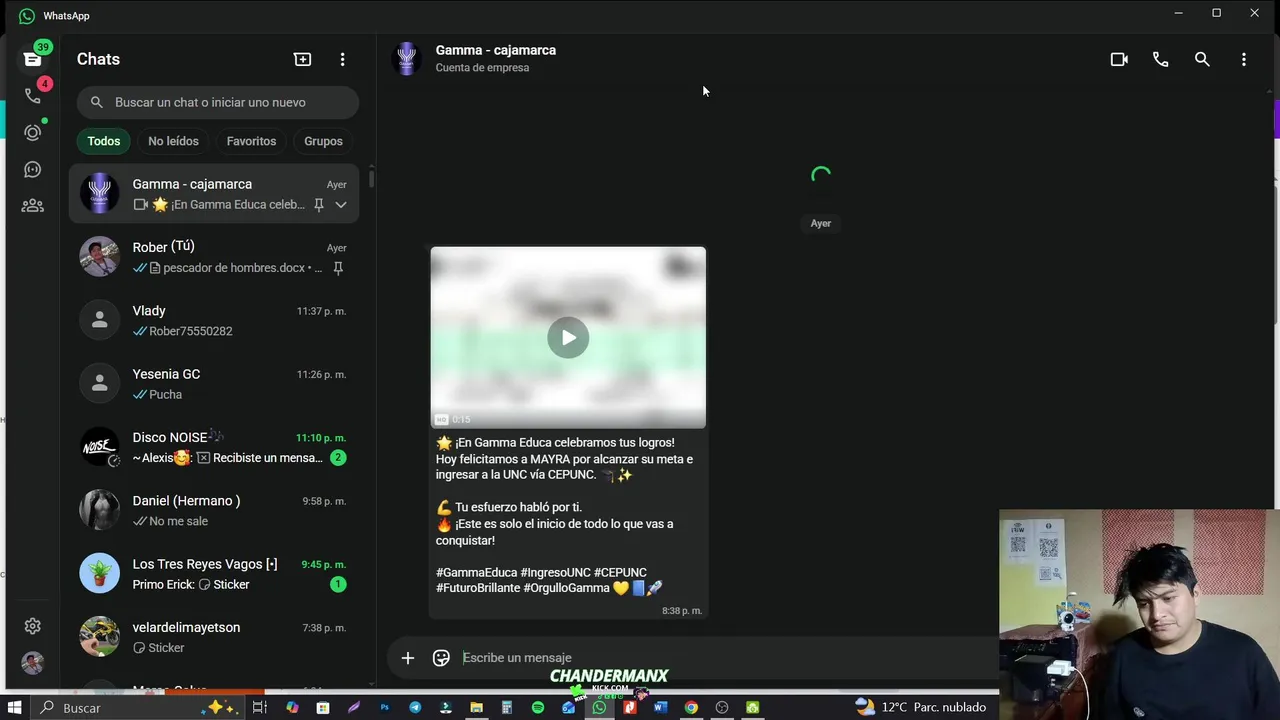Image resolution: width=1280 pixels, height=720 pixels.
Task: Open the Disco NOISE chat
Action: pos(214,447)
